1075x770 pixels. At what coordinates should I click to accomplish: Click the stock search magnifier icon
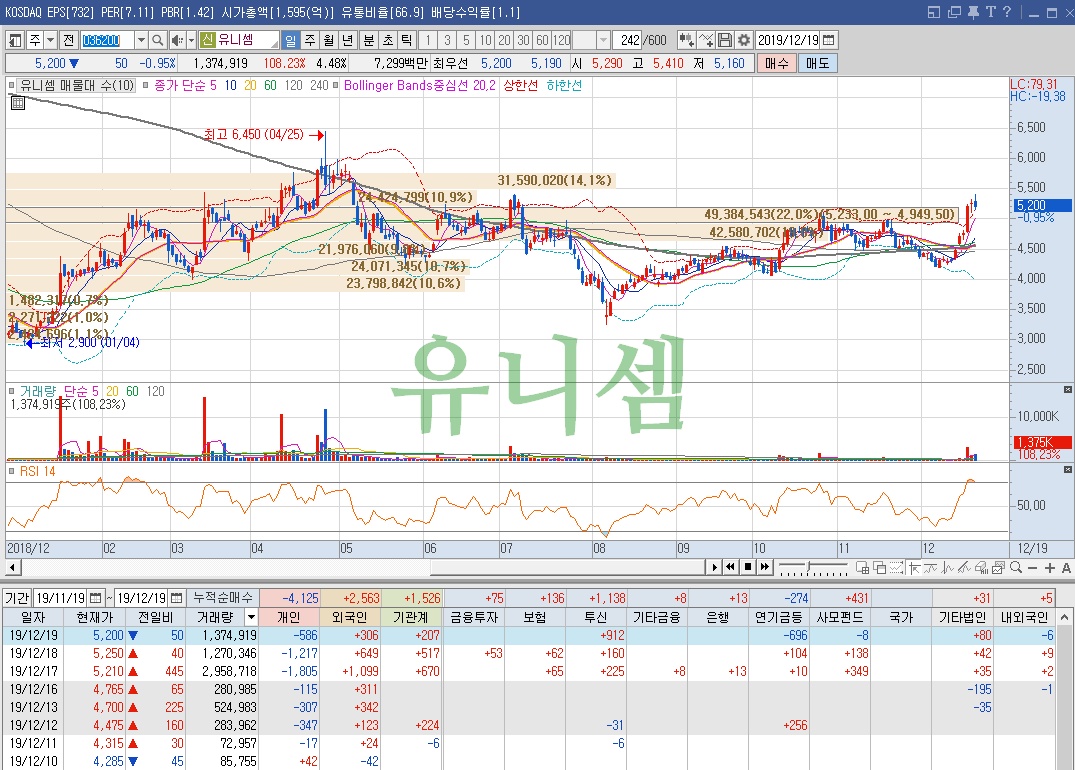(x=158, y=40)
